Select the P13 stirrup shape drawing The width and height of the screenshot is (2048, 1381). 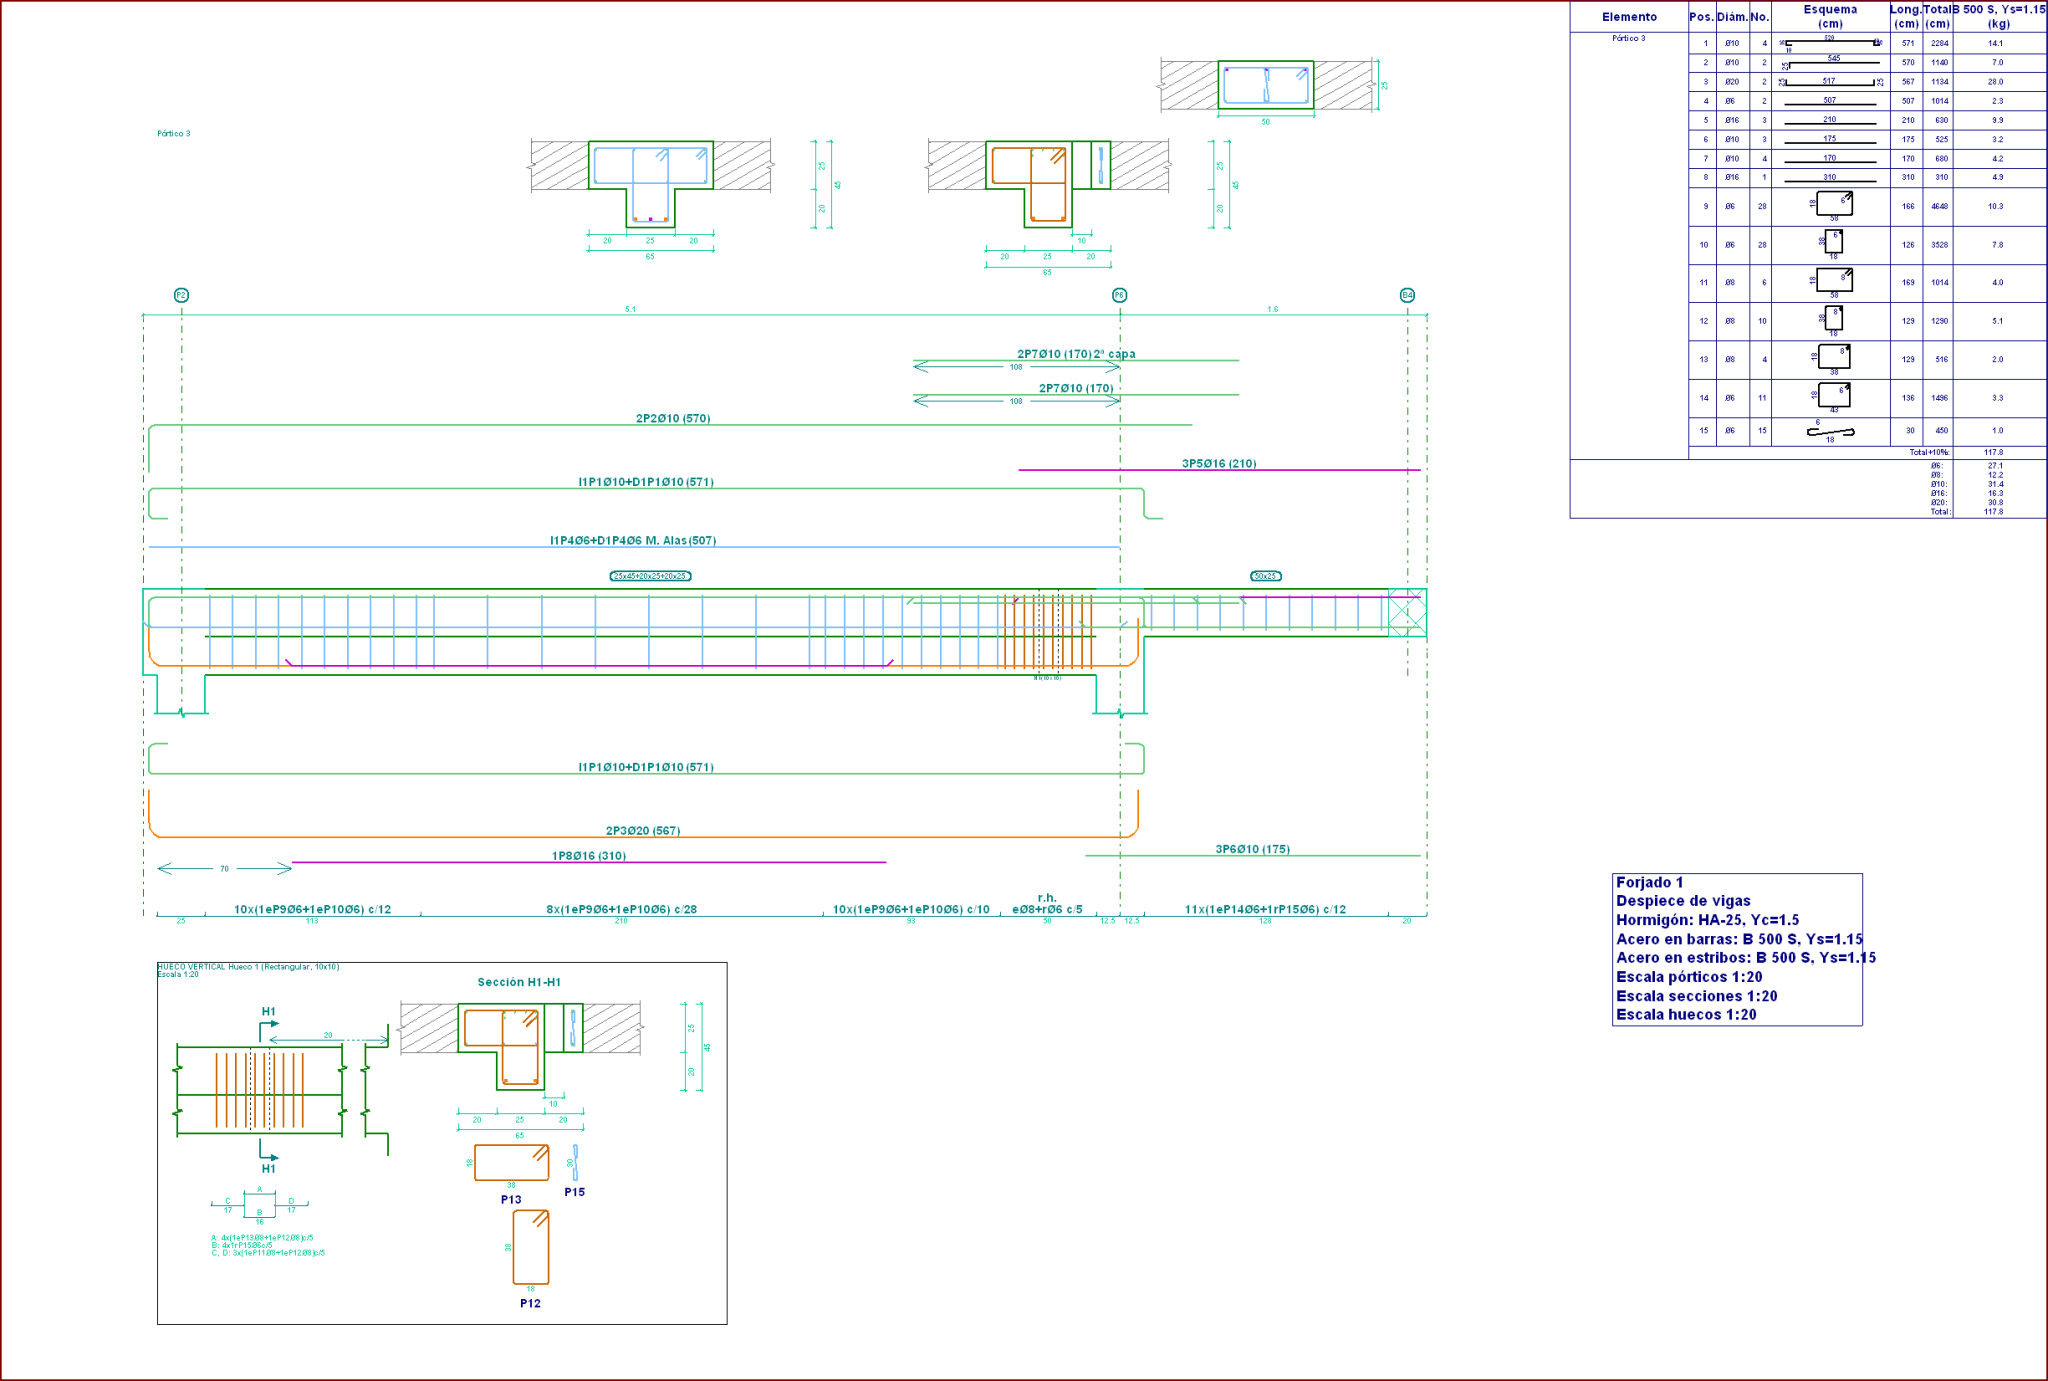pos(512,1163)
